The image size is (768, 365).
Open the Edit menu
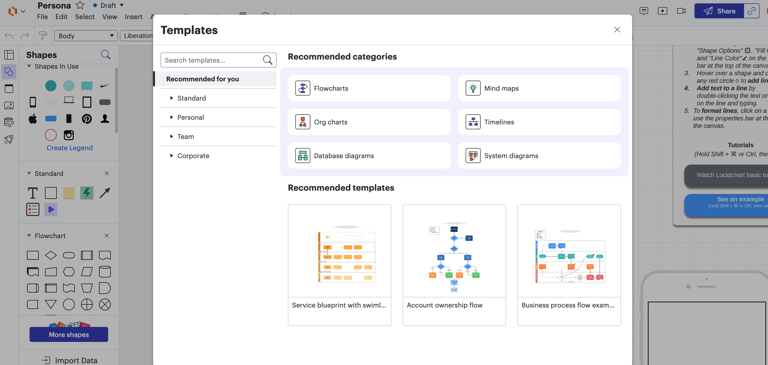[61, 17]
